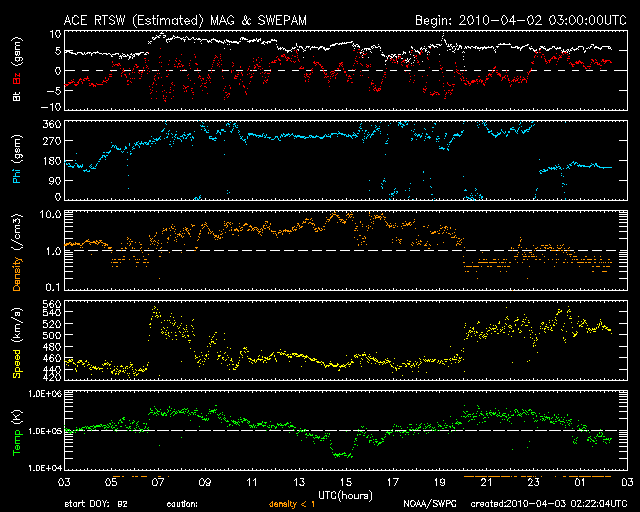
Task: Click the 'ACE RTSW (Estimated) MAG & SWEPAM' title
Action: [x=185, y=20]
